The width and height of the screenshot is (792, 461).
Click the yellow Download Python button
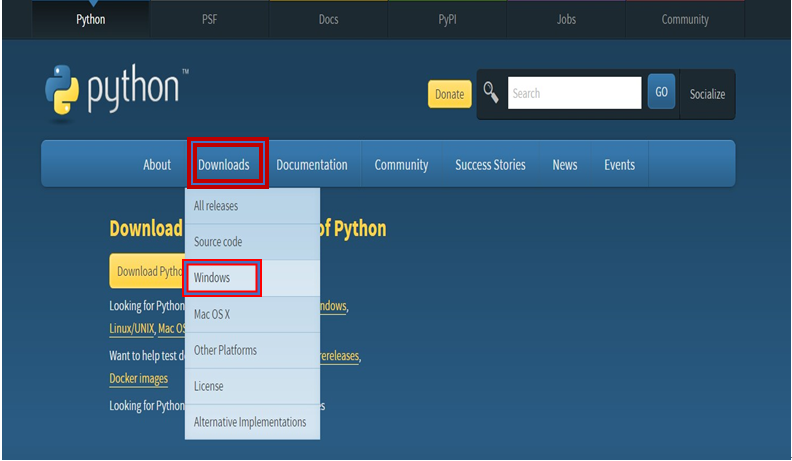[x=147, y=271]
